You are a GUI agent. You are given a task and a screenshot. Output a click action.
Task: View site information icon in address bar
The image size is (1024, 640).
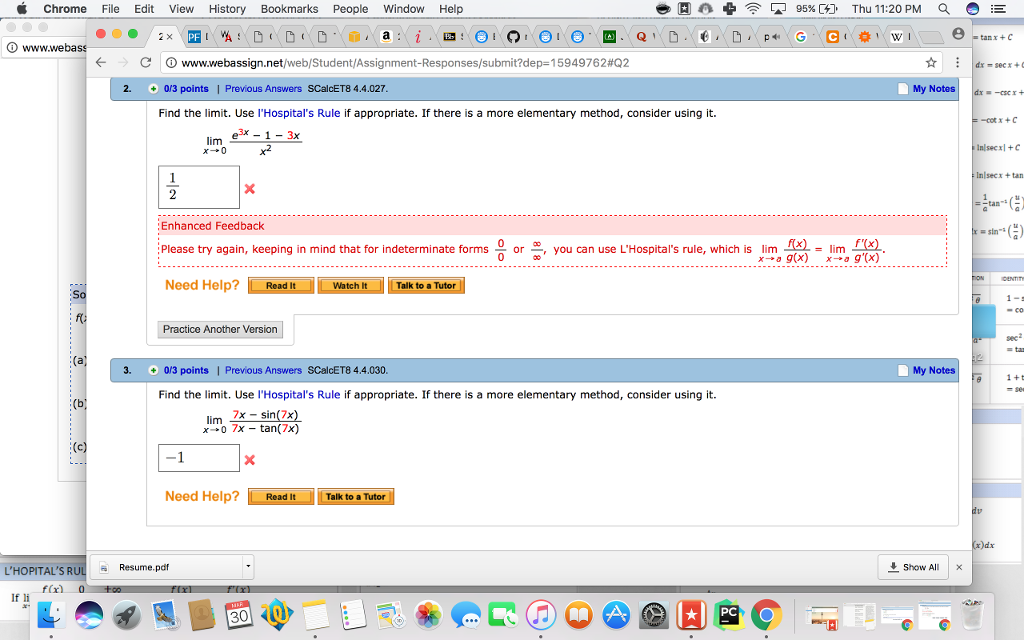(x=171, y=63)
